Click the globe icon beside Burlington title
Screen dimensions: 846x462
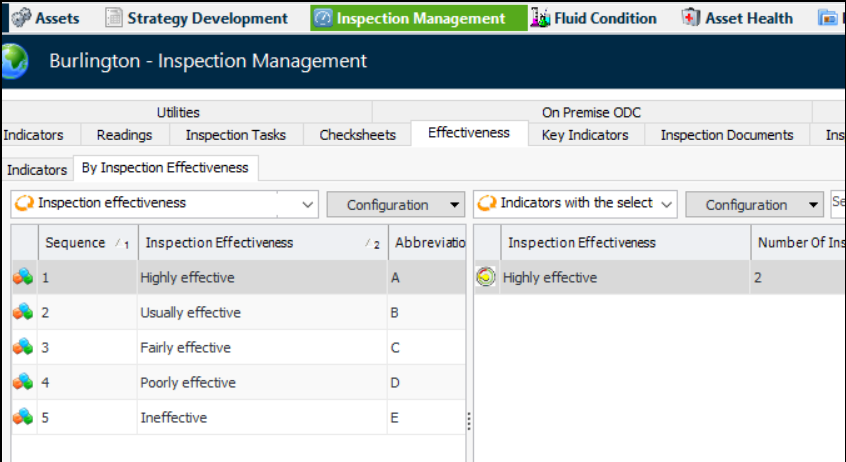(14, 62)
